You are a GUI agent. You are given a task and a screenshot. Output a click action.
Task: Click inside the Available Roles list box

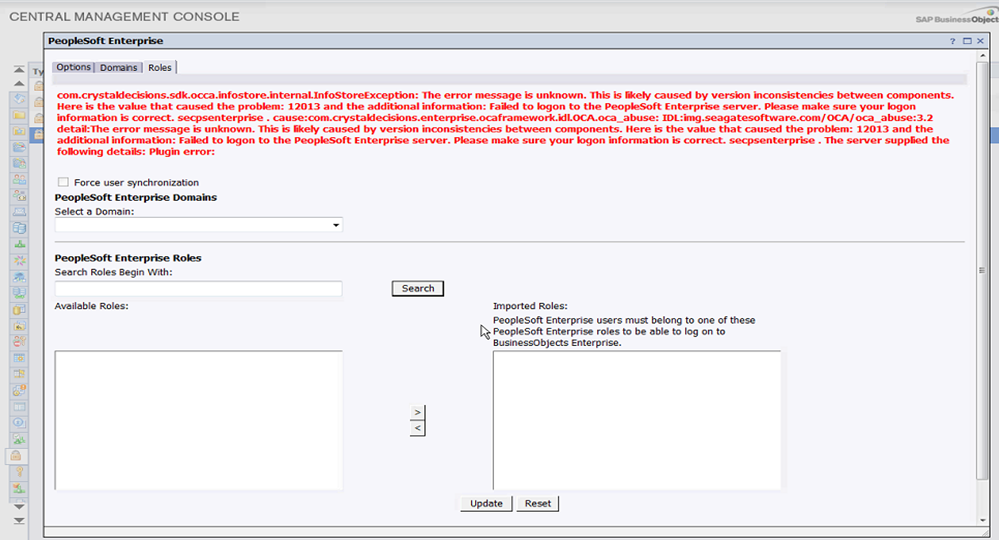198,420
